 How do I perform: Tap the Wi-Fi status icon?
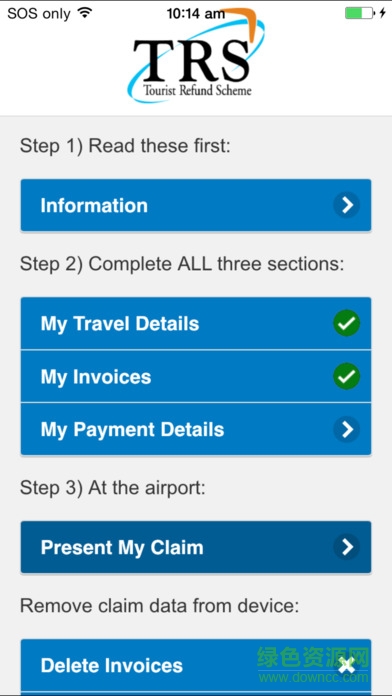[x=83, y=13]
